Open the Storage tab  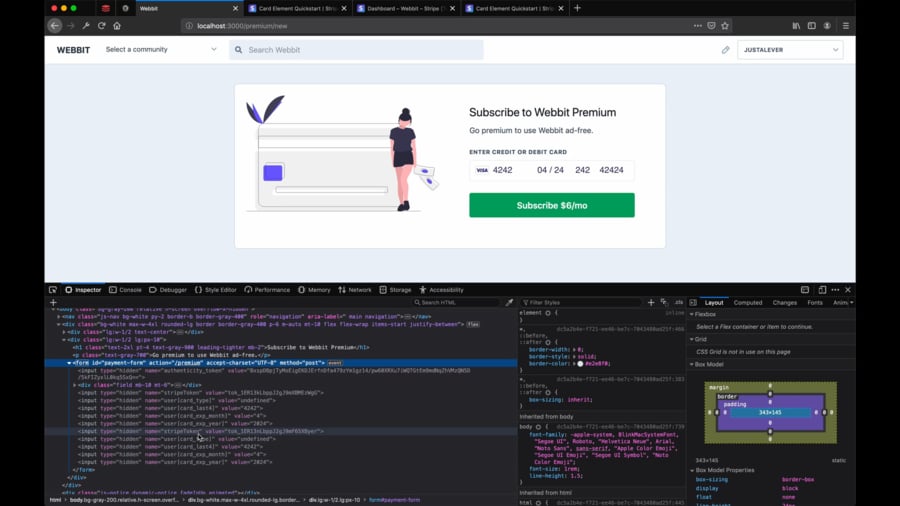click(395, 290)
